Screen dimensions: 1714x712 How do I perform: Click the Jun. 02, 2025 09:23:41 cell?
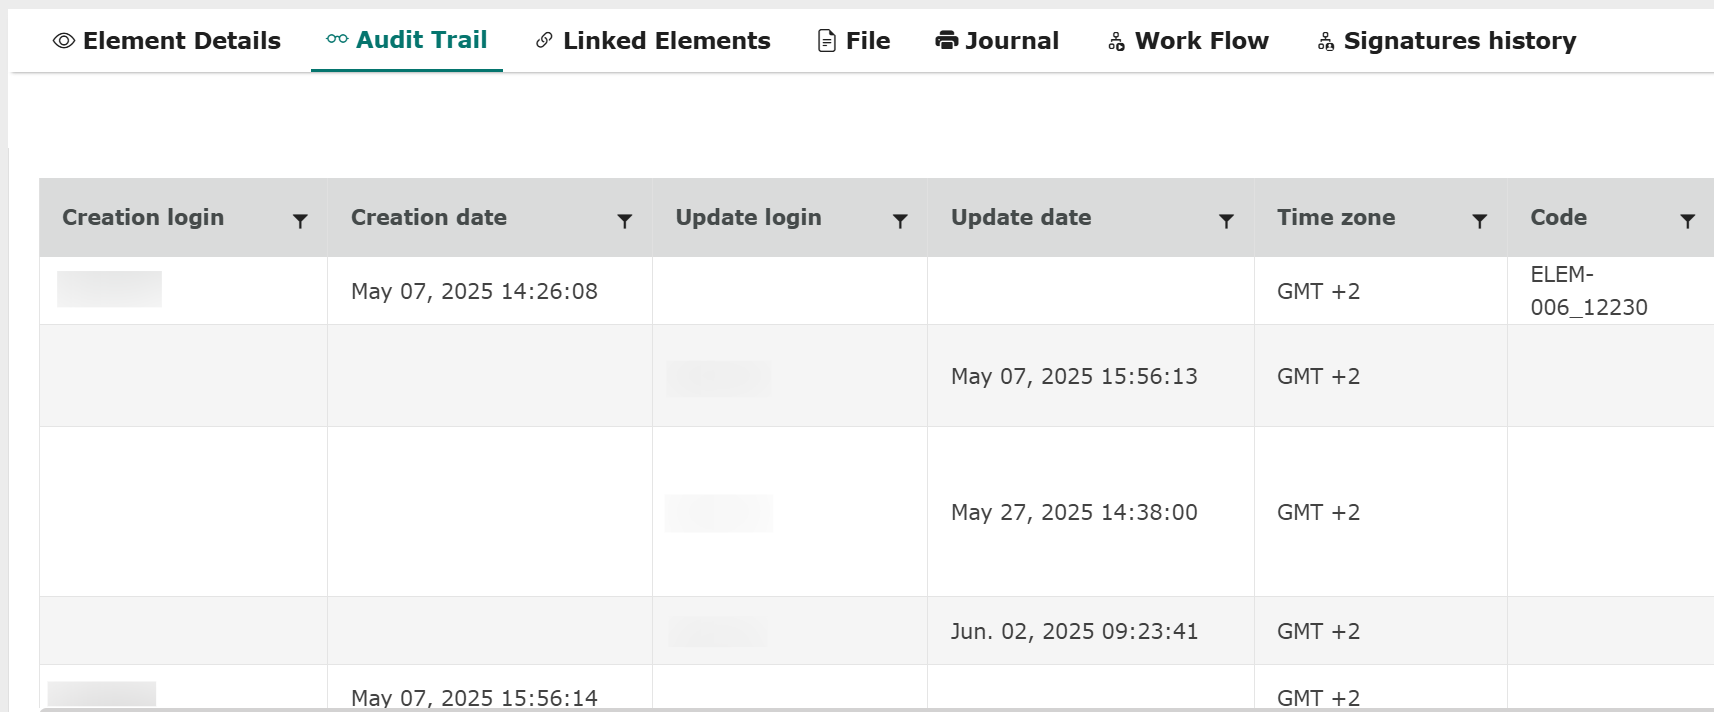click(1074, 632)
